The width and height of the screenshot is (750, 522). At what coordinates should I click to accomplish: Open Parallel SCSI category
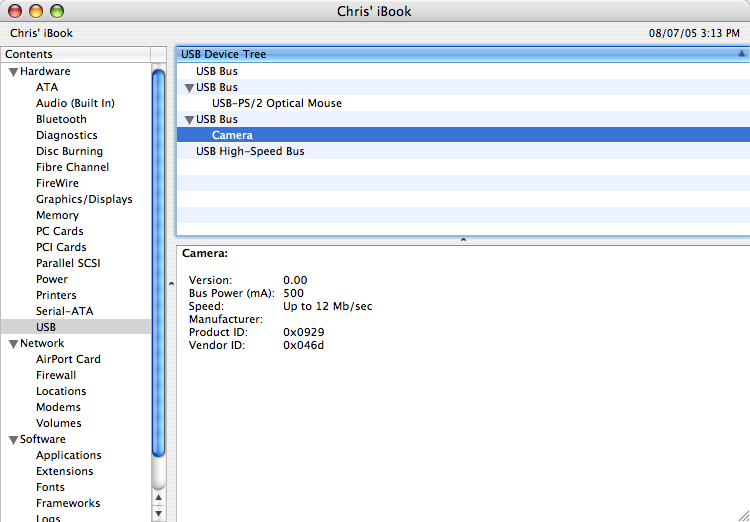[68, 263]
